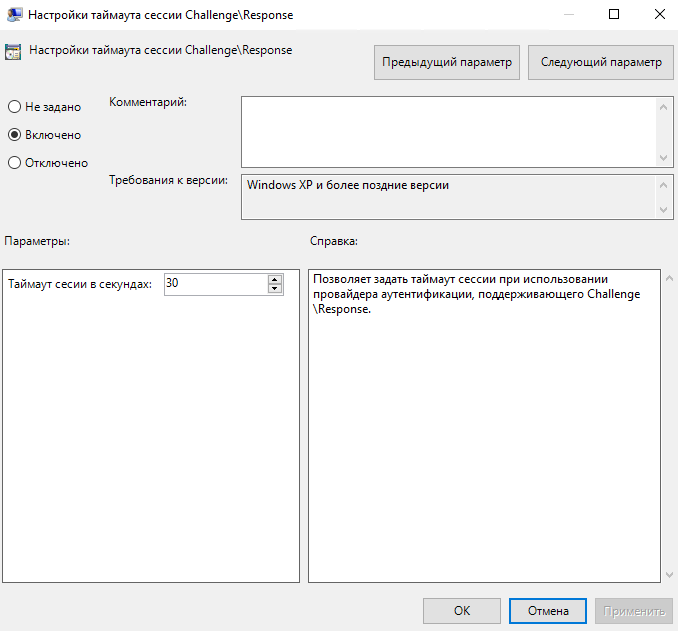Confirm settings with the OK button
Viewport: 678px width, 631px height.
tap(462, 611)
